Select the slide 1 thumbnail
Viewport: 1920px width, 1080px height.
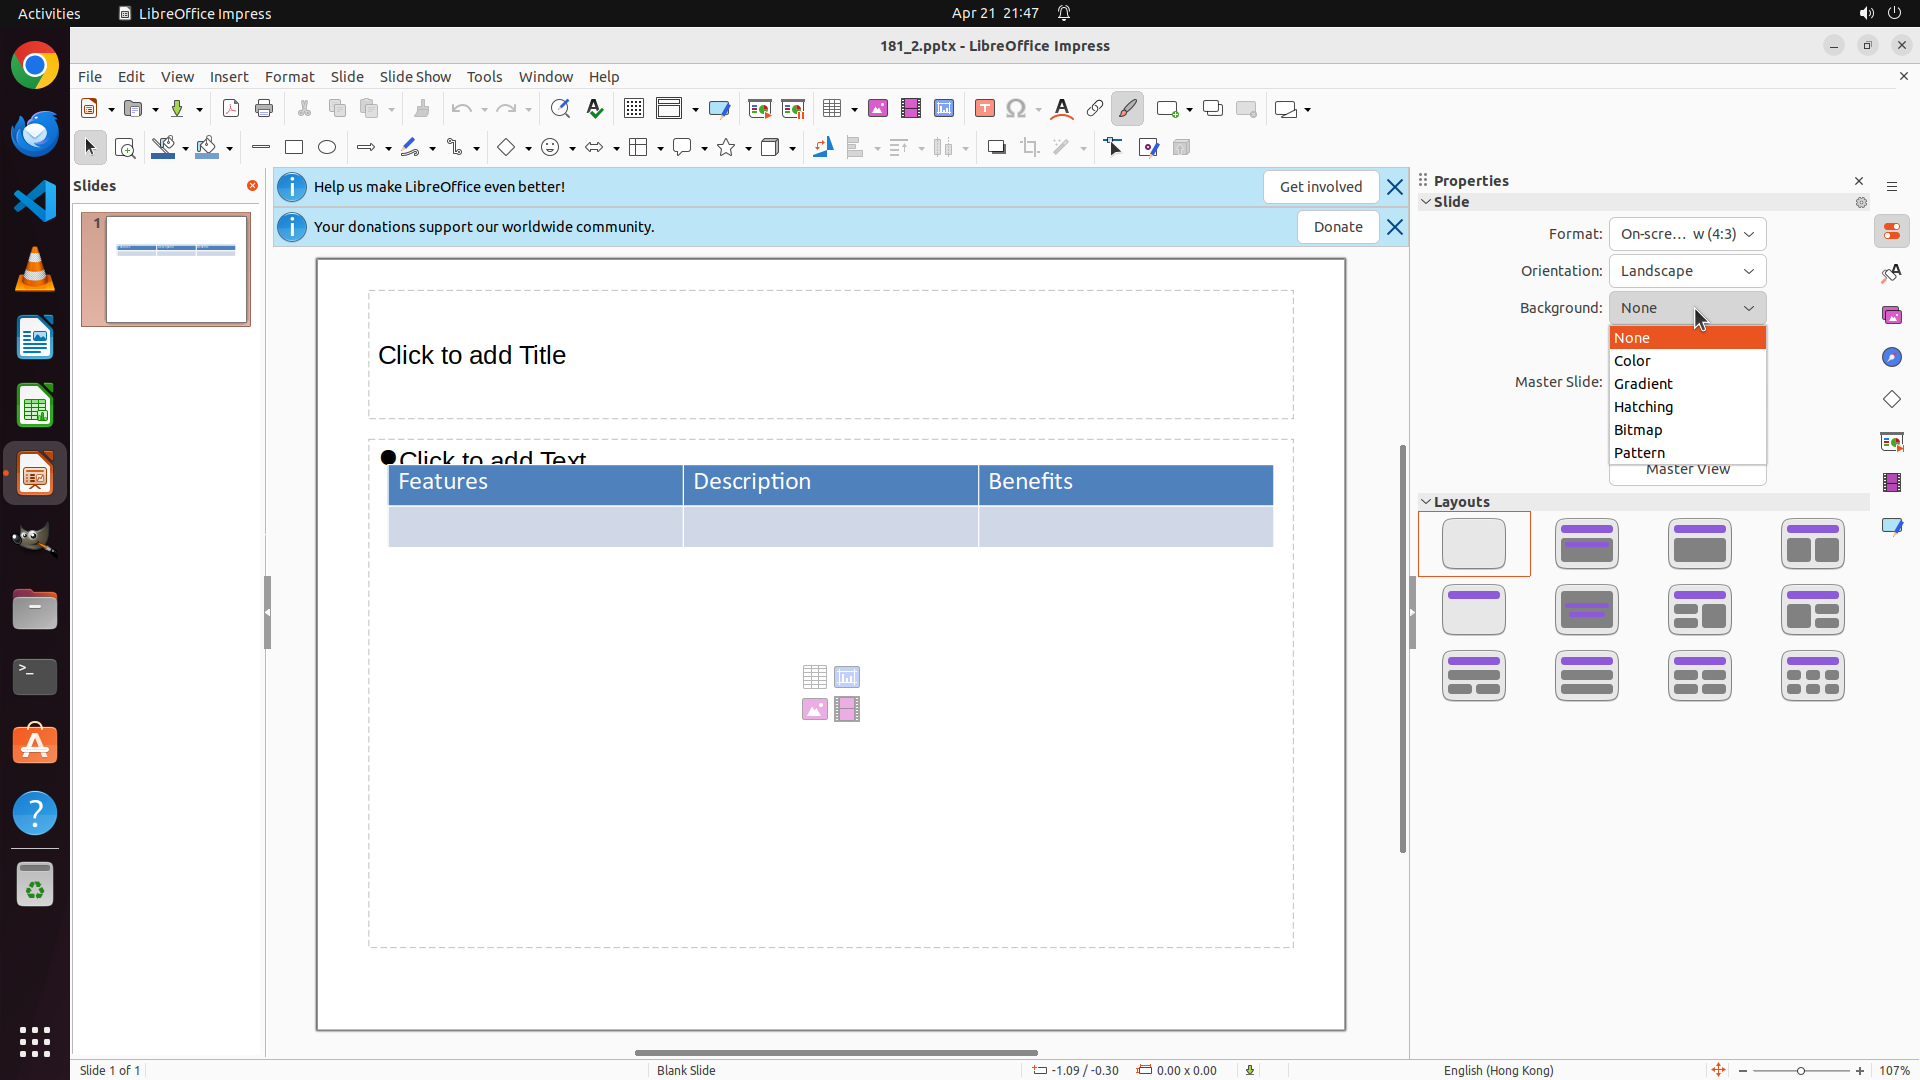tap(177, 269)
